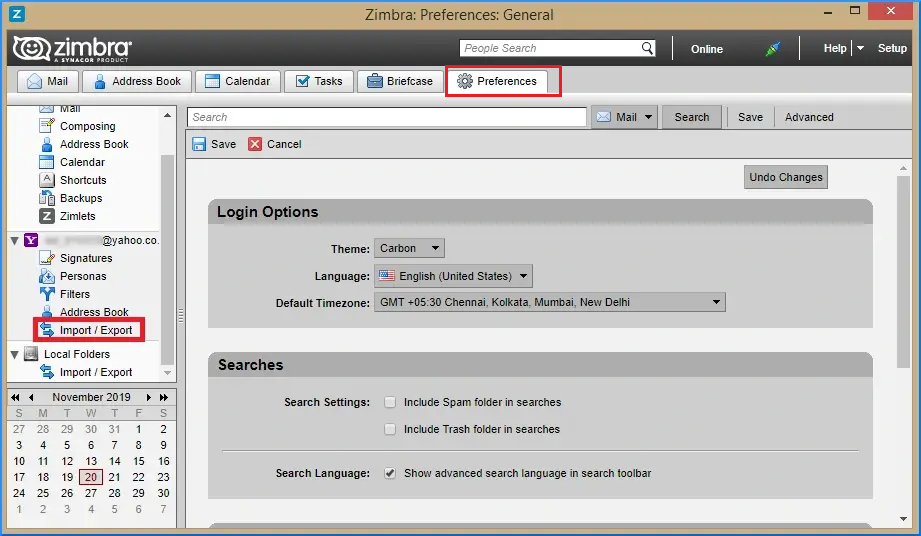
Task: Go to previous year in mini calendar
Action: pos(15,397)
